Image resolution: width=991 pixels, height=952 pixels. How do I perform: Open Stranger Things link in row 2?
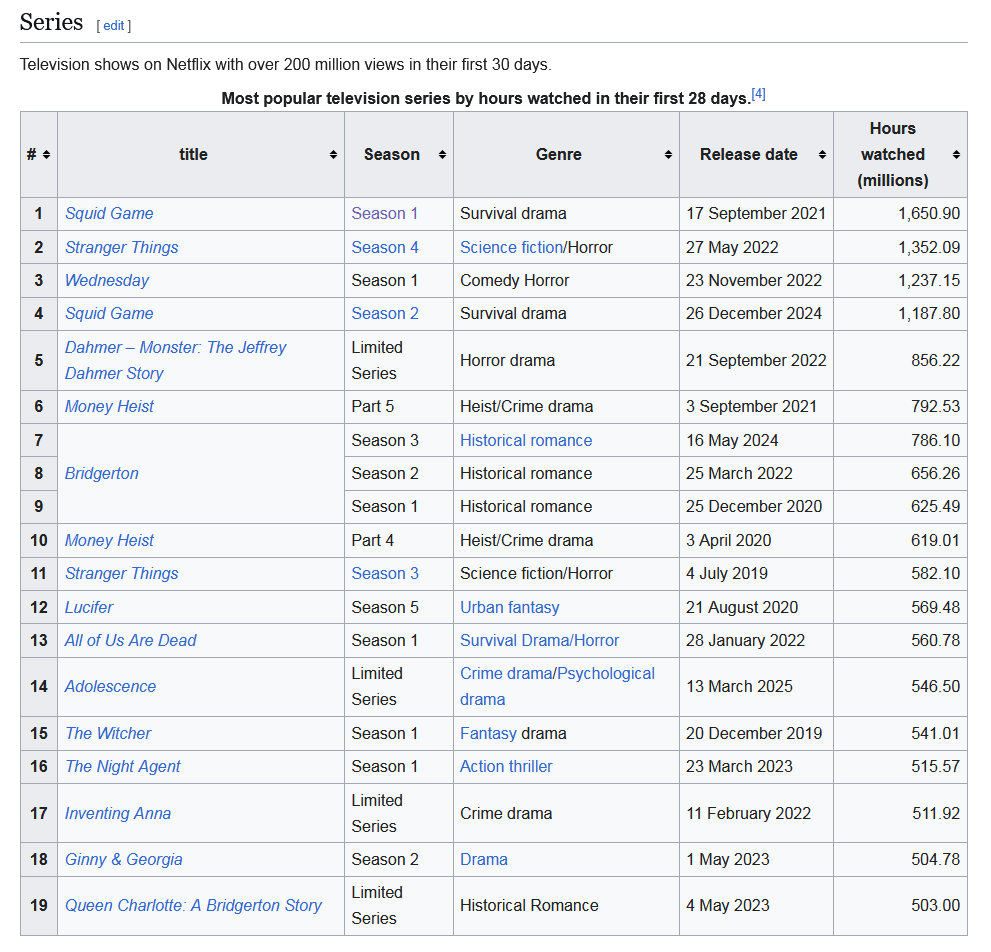pos(121,247)
